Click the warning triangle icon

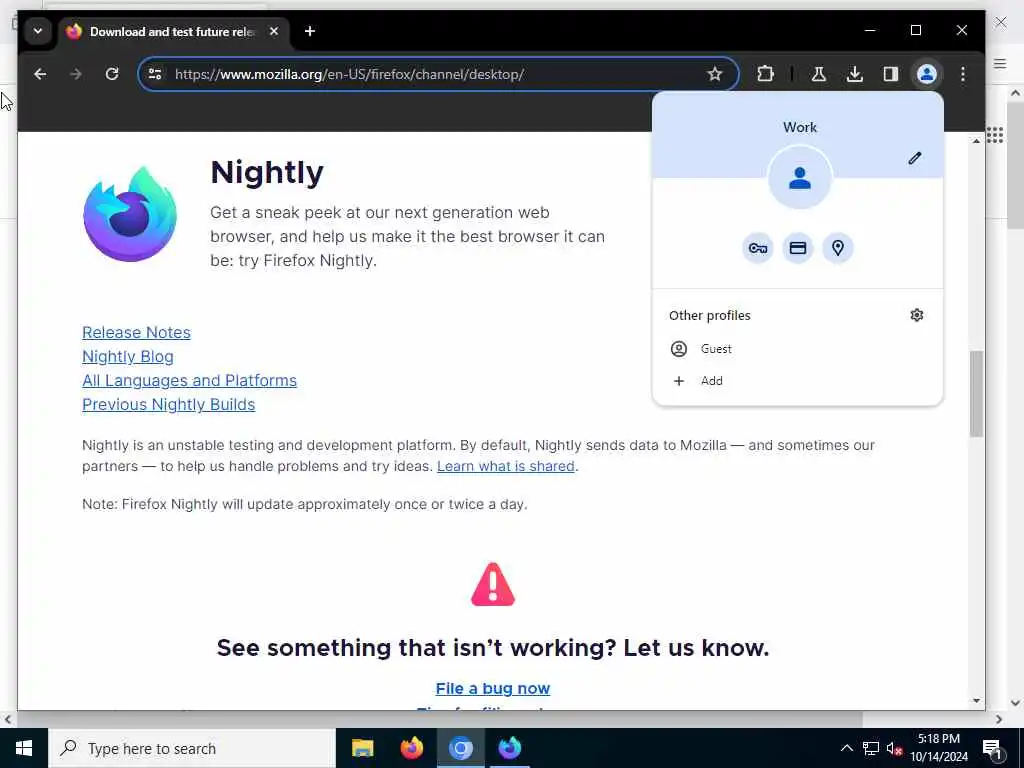(493, 584)
